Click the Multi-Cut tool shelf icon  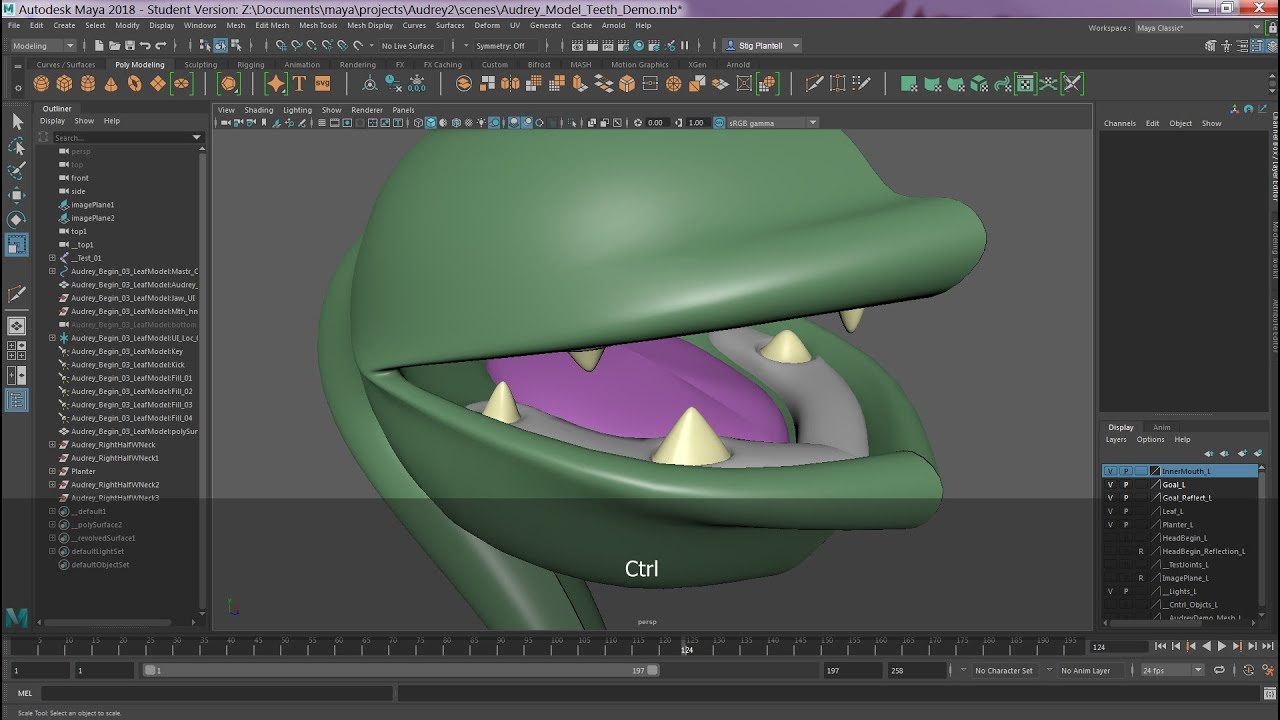(x=814, y=84)
